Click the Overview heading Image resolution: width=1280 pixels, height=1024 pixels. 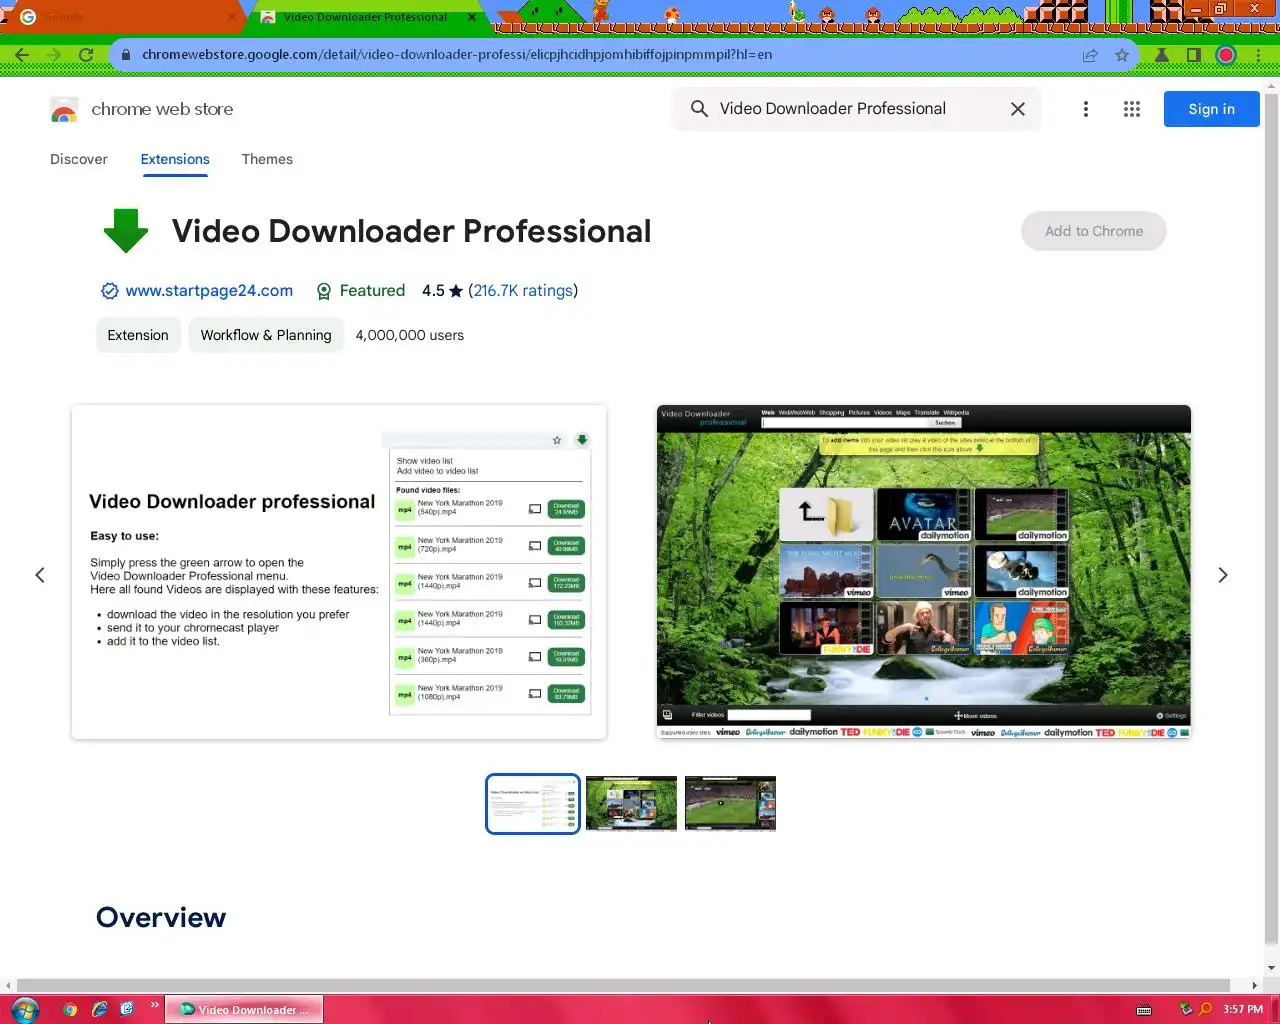click(161, 917)
